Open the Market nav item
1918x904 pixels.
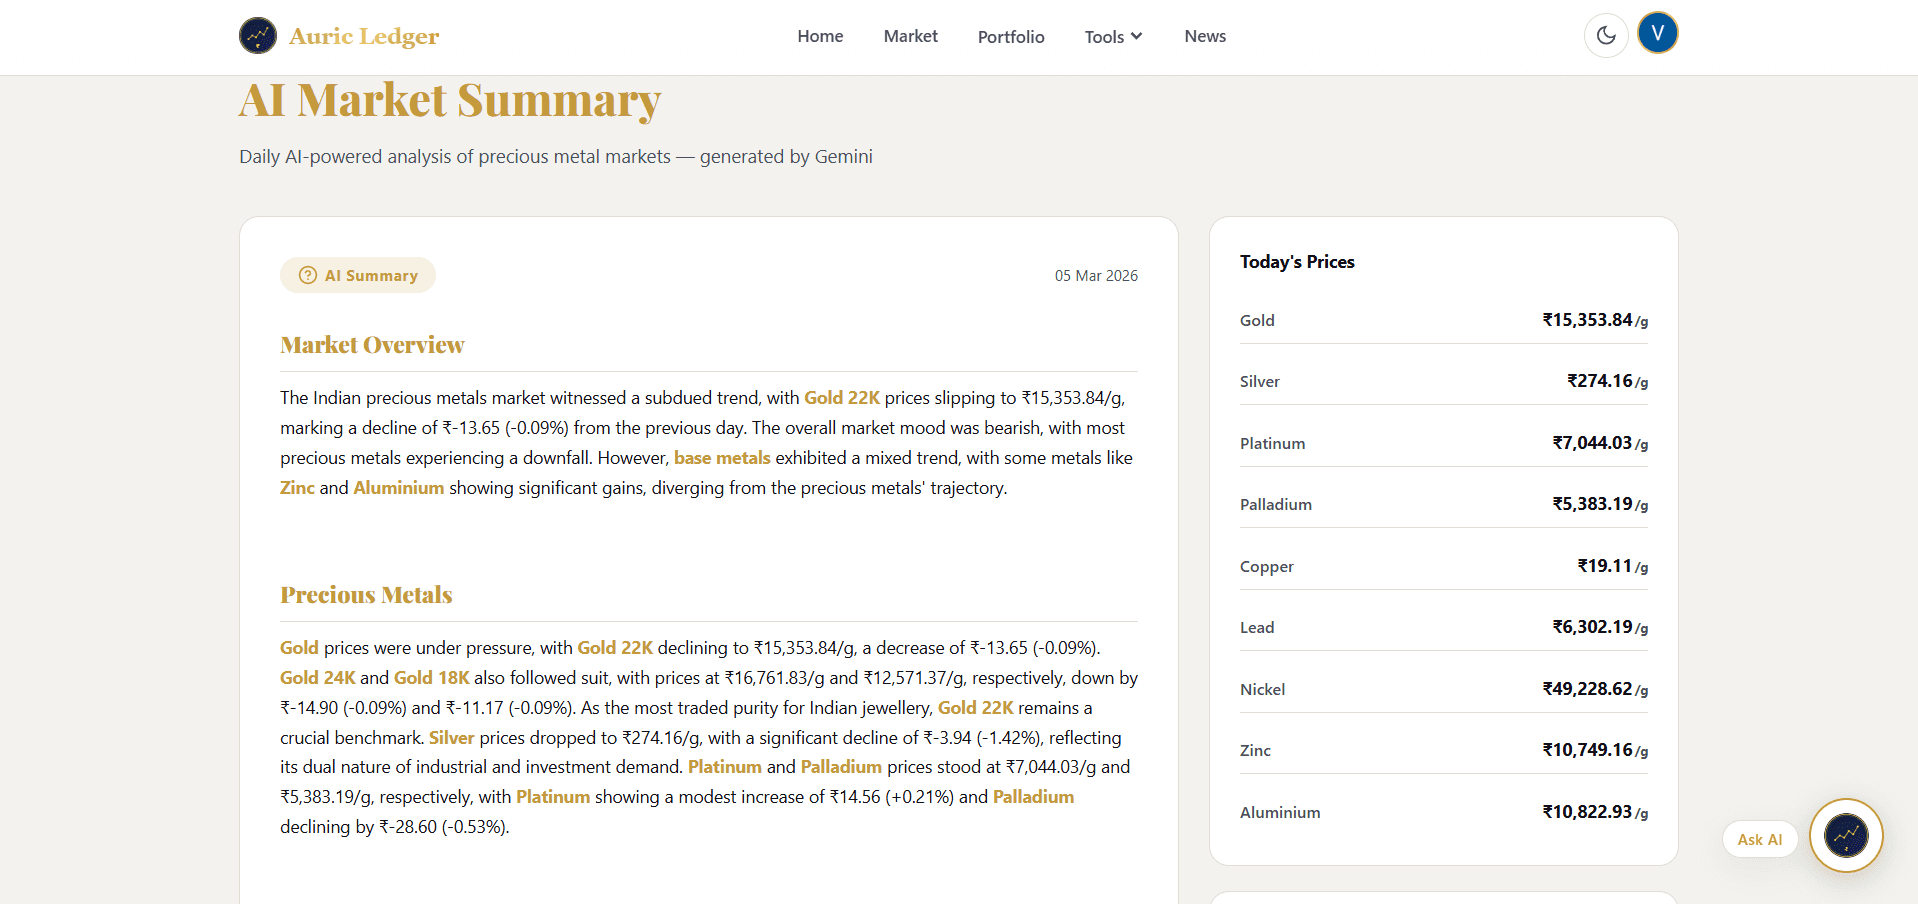click(x=910, y=37)
